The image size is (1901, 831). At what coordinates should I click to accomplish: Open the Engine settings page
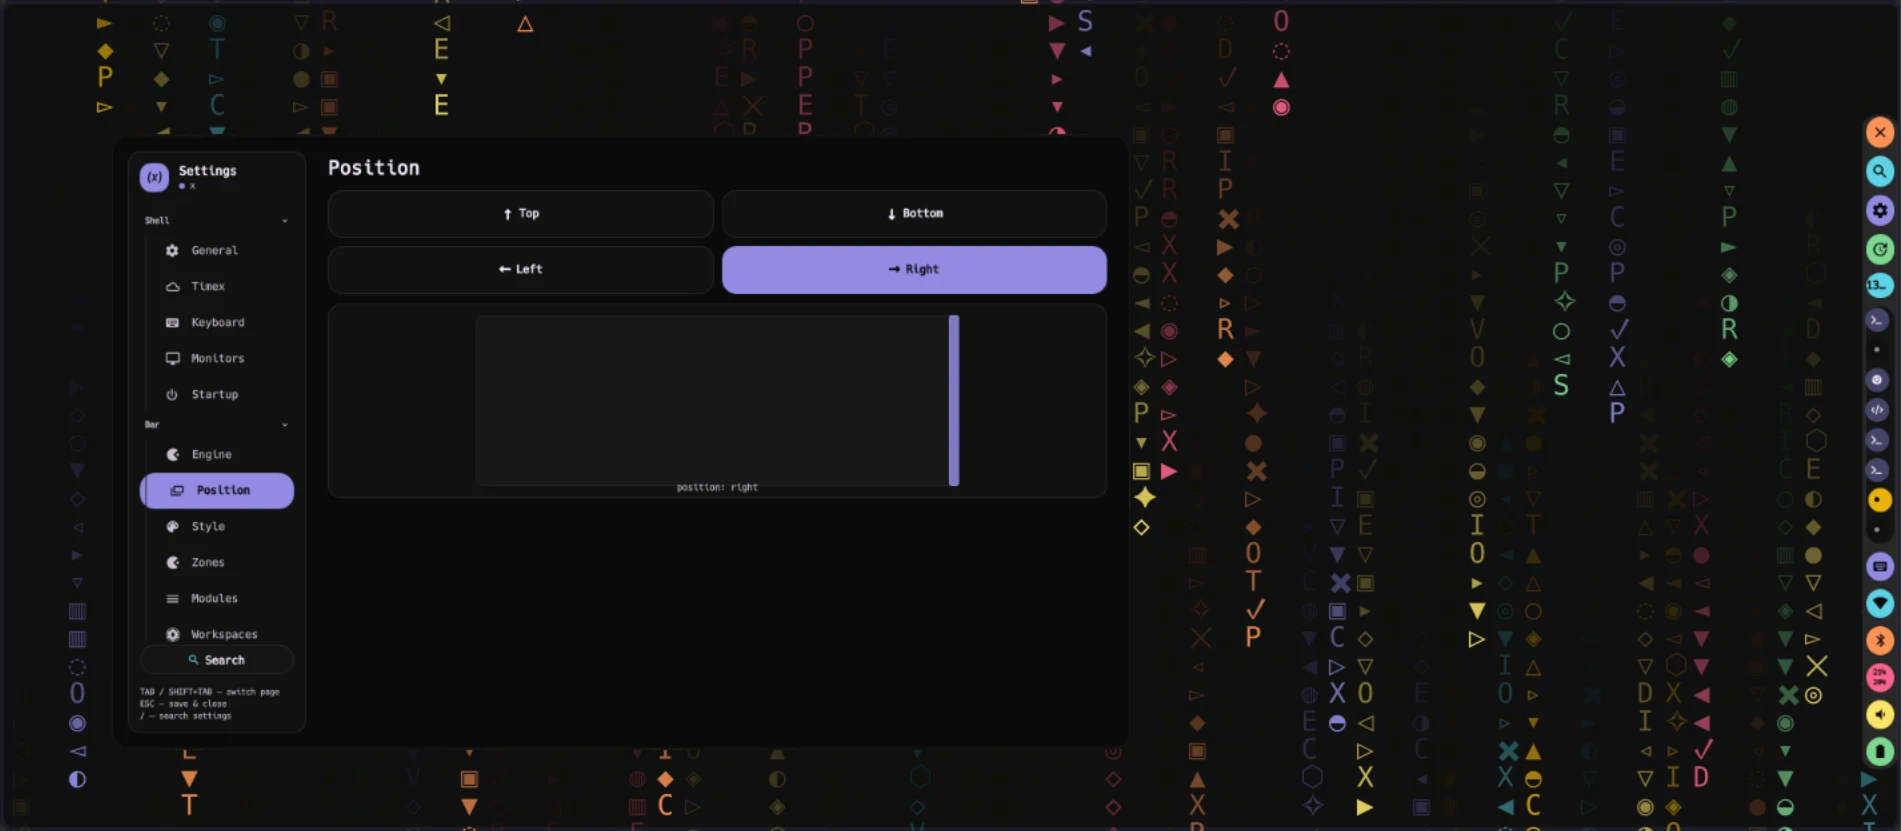(x=217, y=454)
